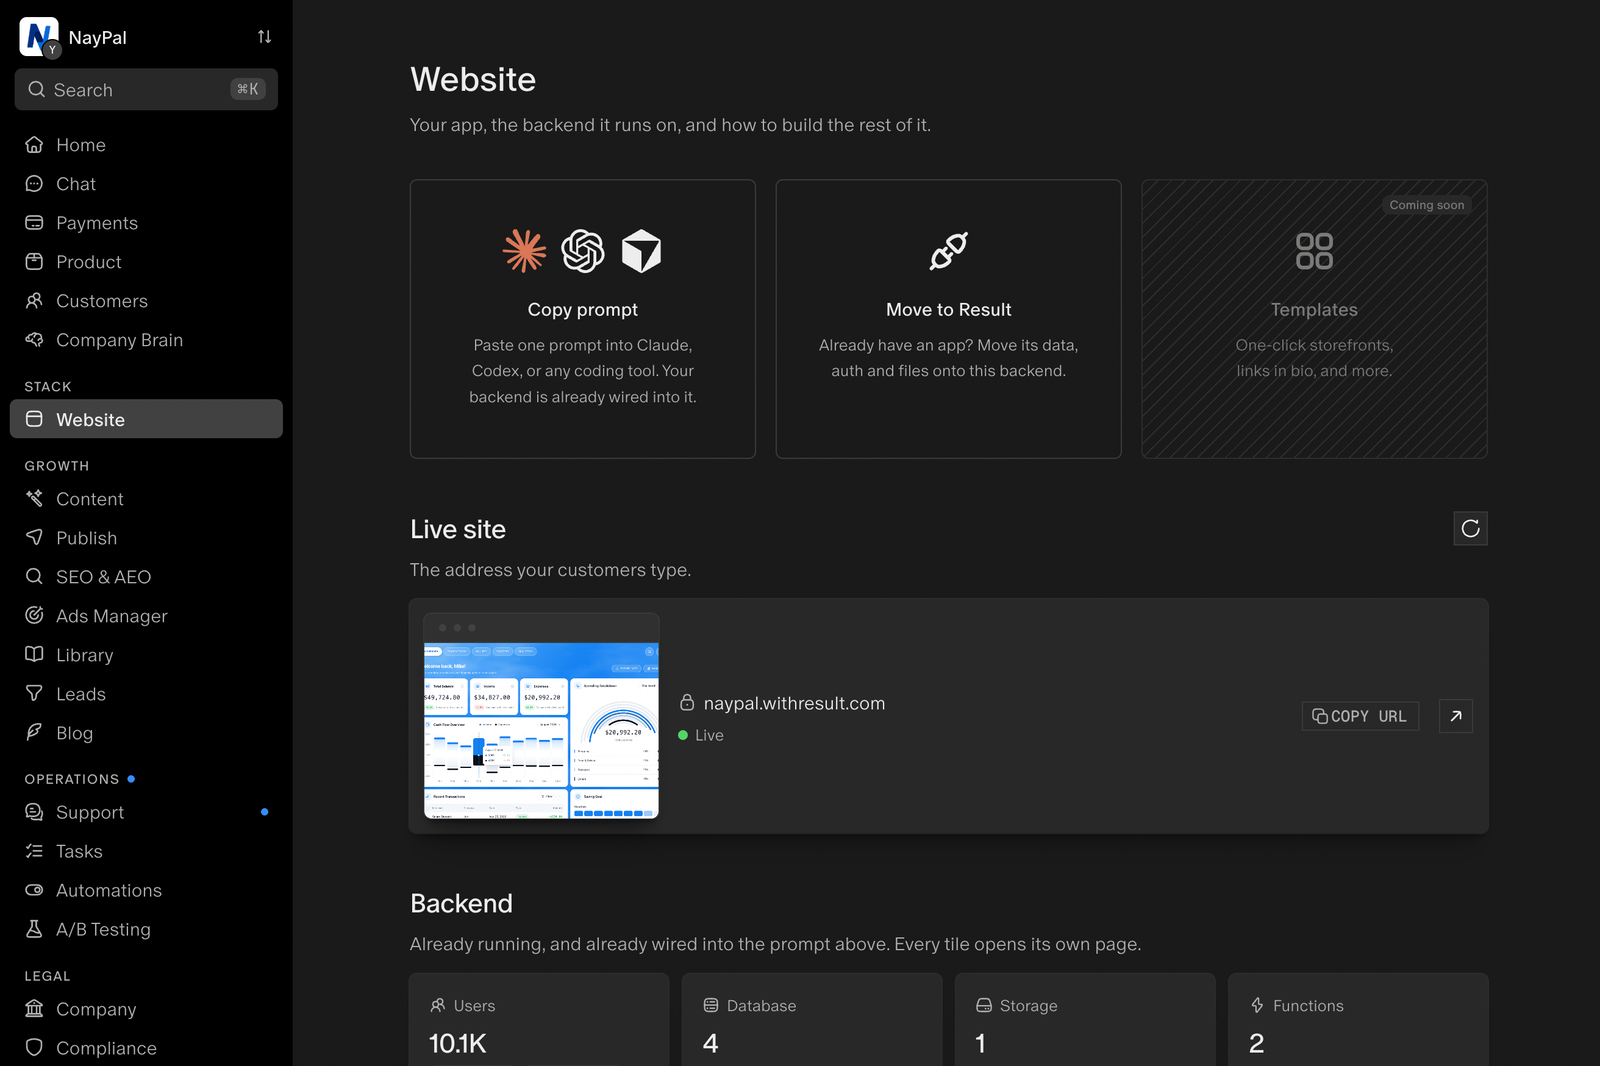The width and height of the screenshot is (1600, 1066).
Task: Click the A/B Testing flask icon
Action: [34, 929]
